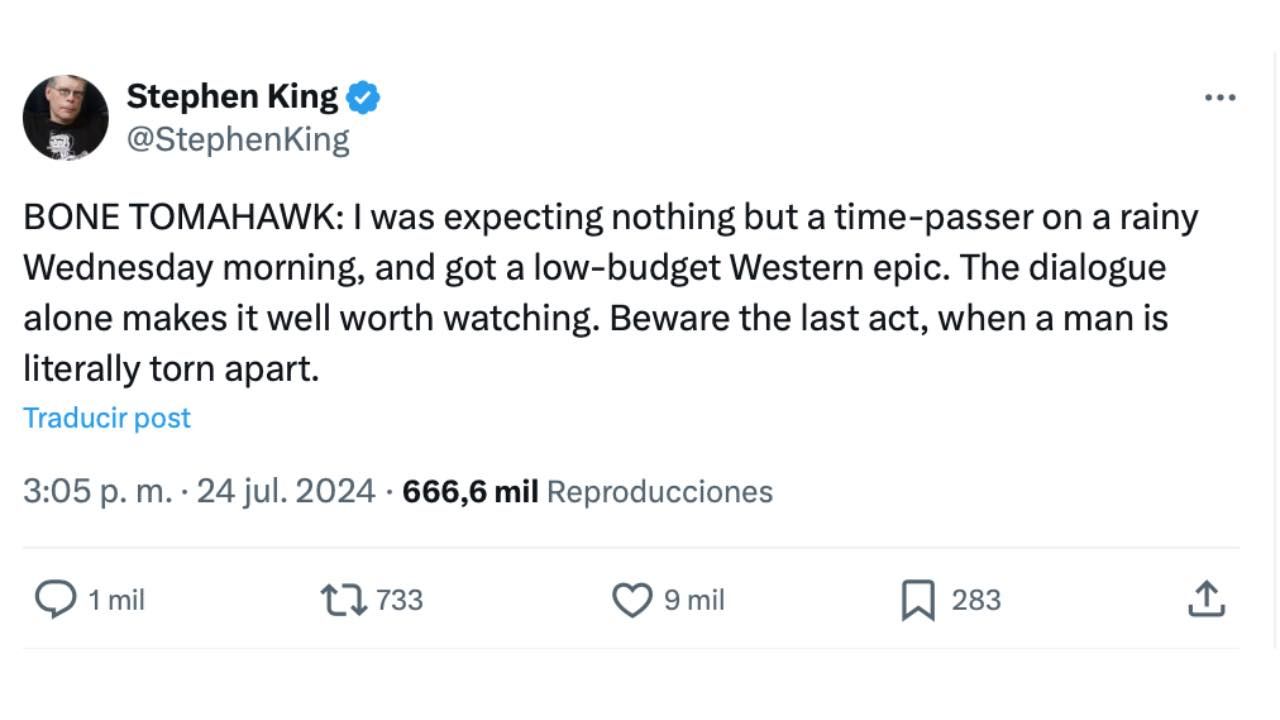Click the 1 mil replies count
Screen dimensions: 1280x720
pyautogui.click(x=116, y=600)
